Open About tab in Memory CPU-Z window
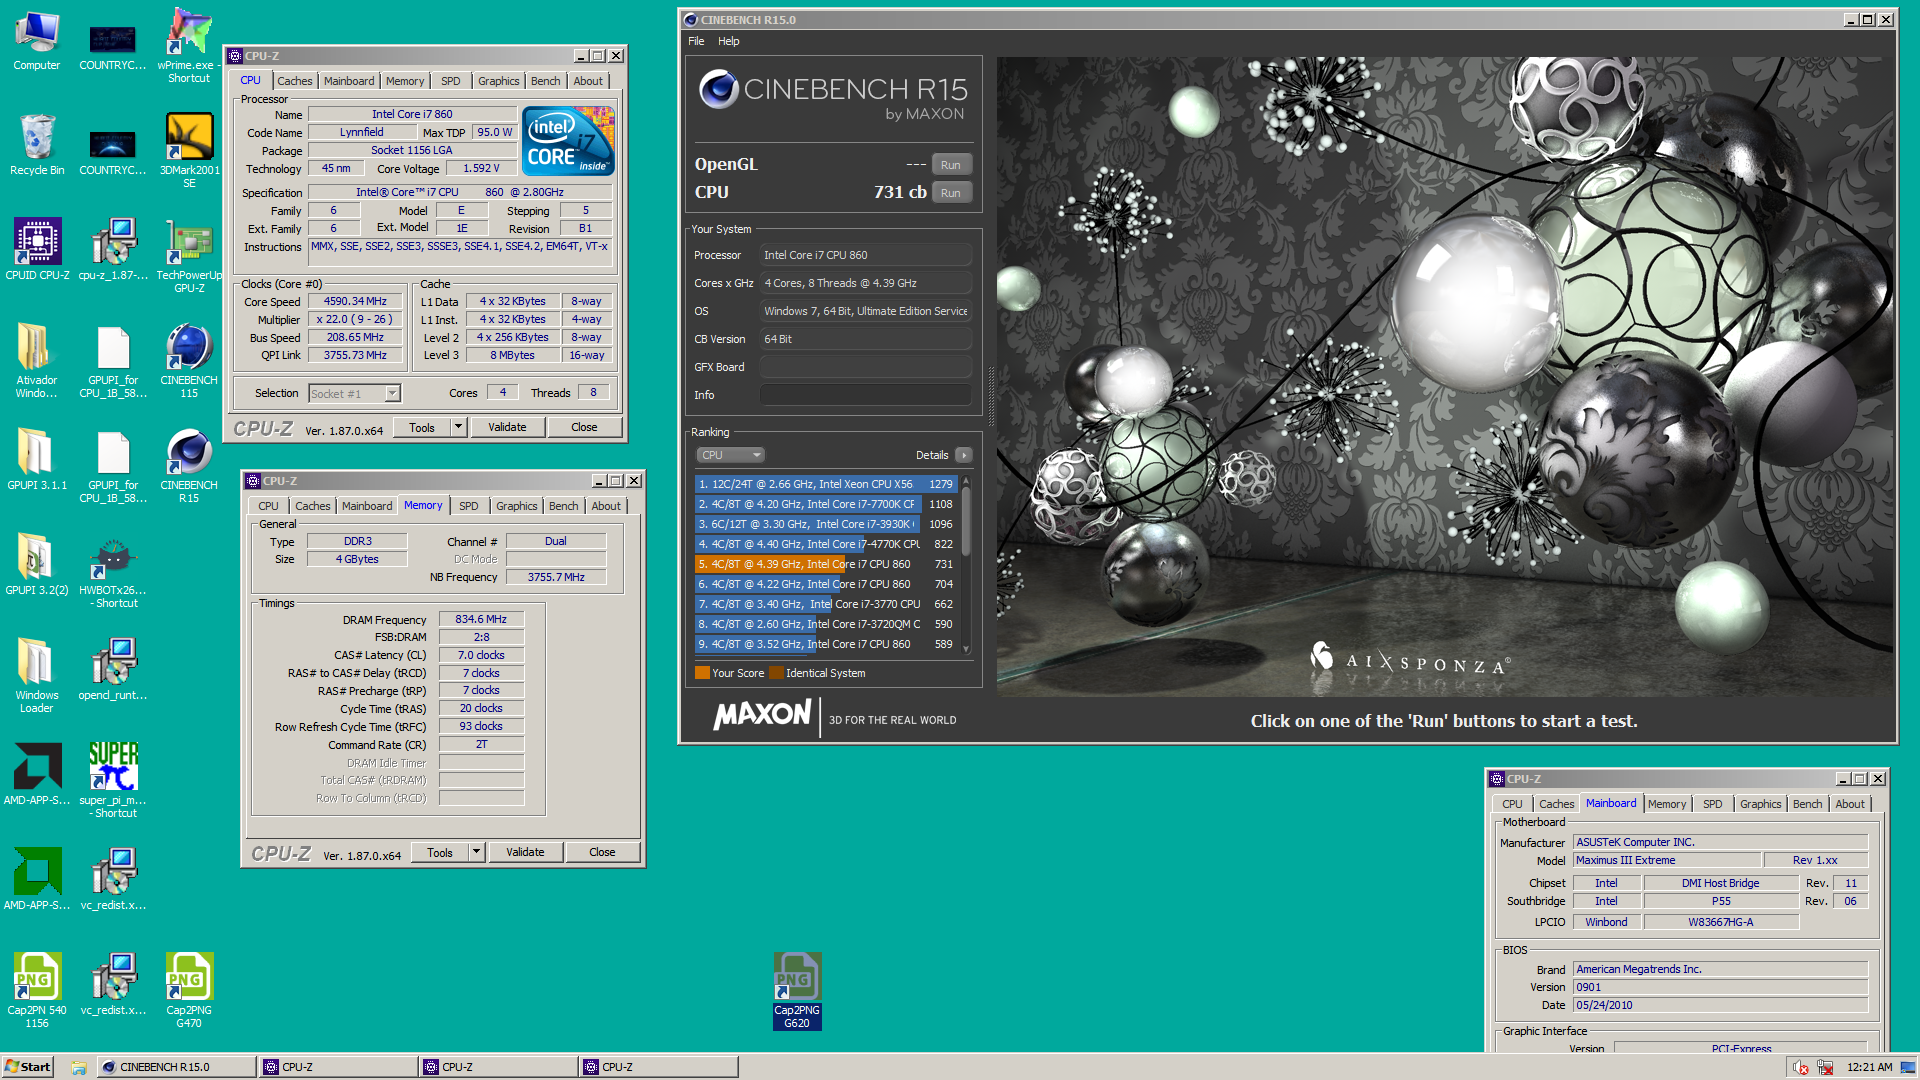 click(x=606, y=506)
